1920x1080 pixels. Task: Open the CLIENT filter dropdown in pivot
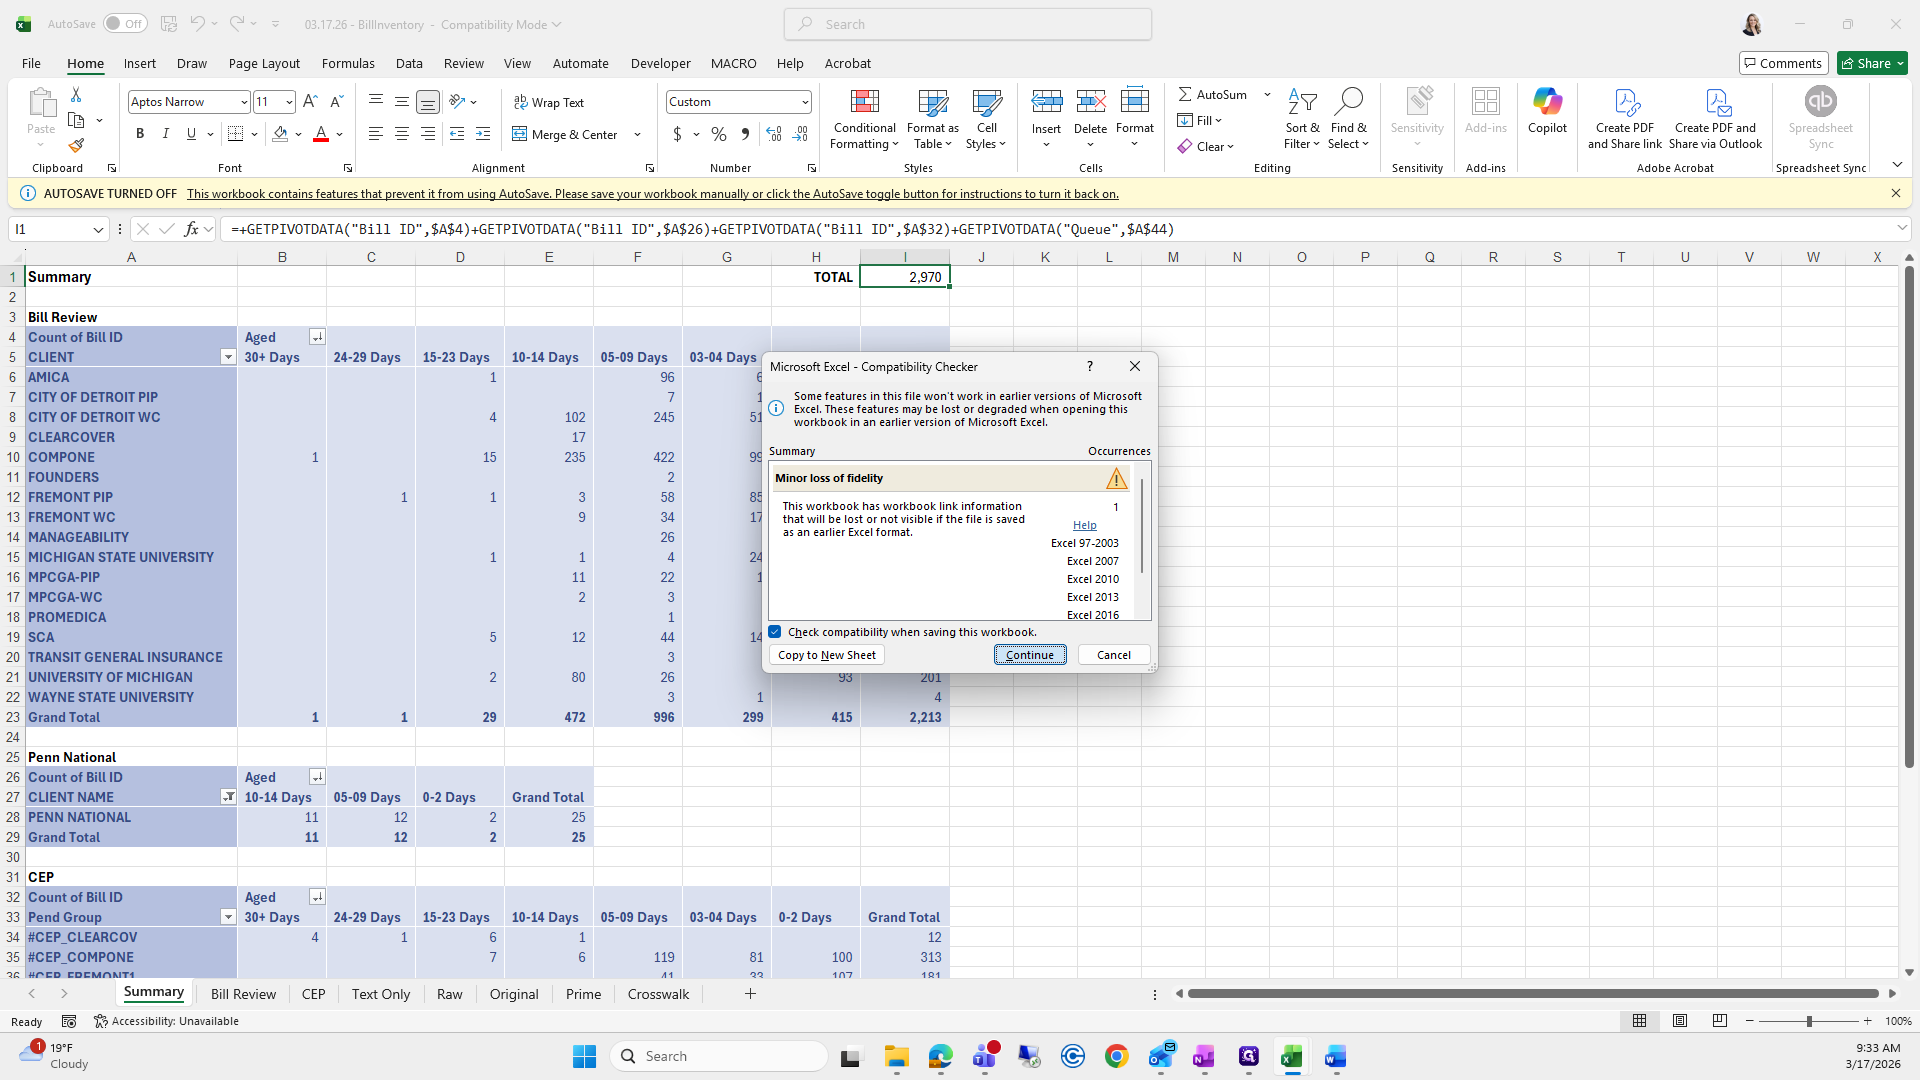click(x=228, y=357)
